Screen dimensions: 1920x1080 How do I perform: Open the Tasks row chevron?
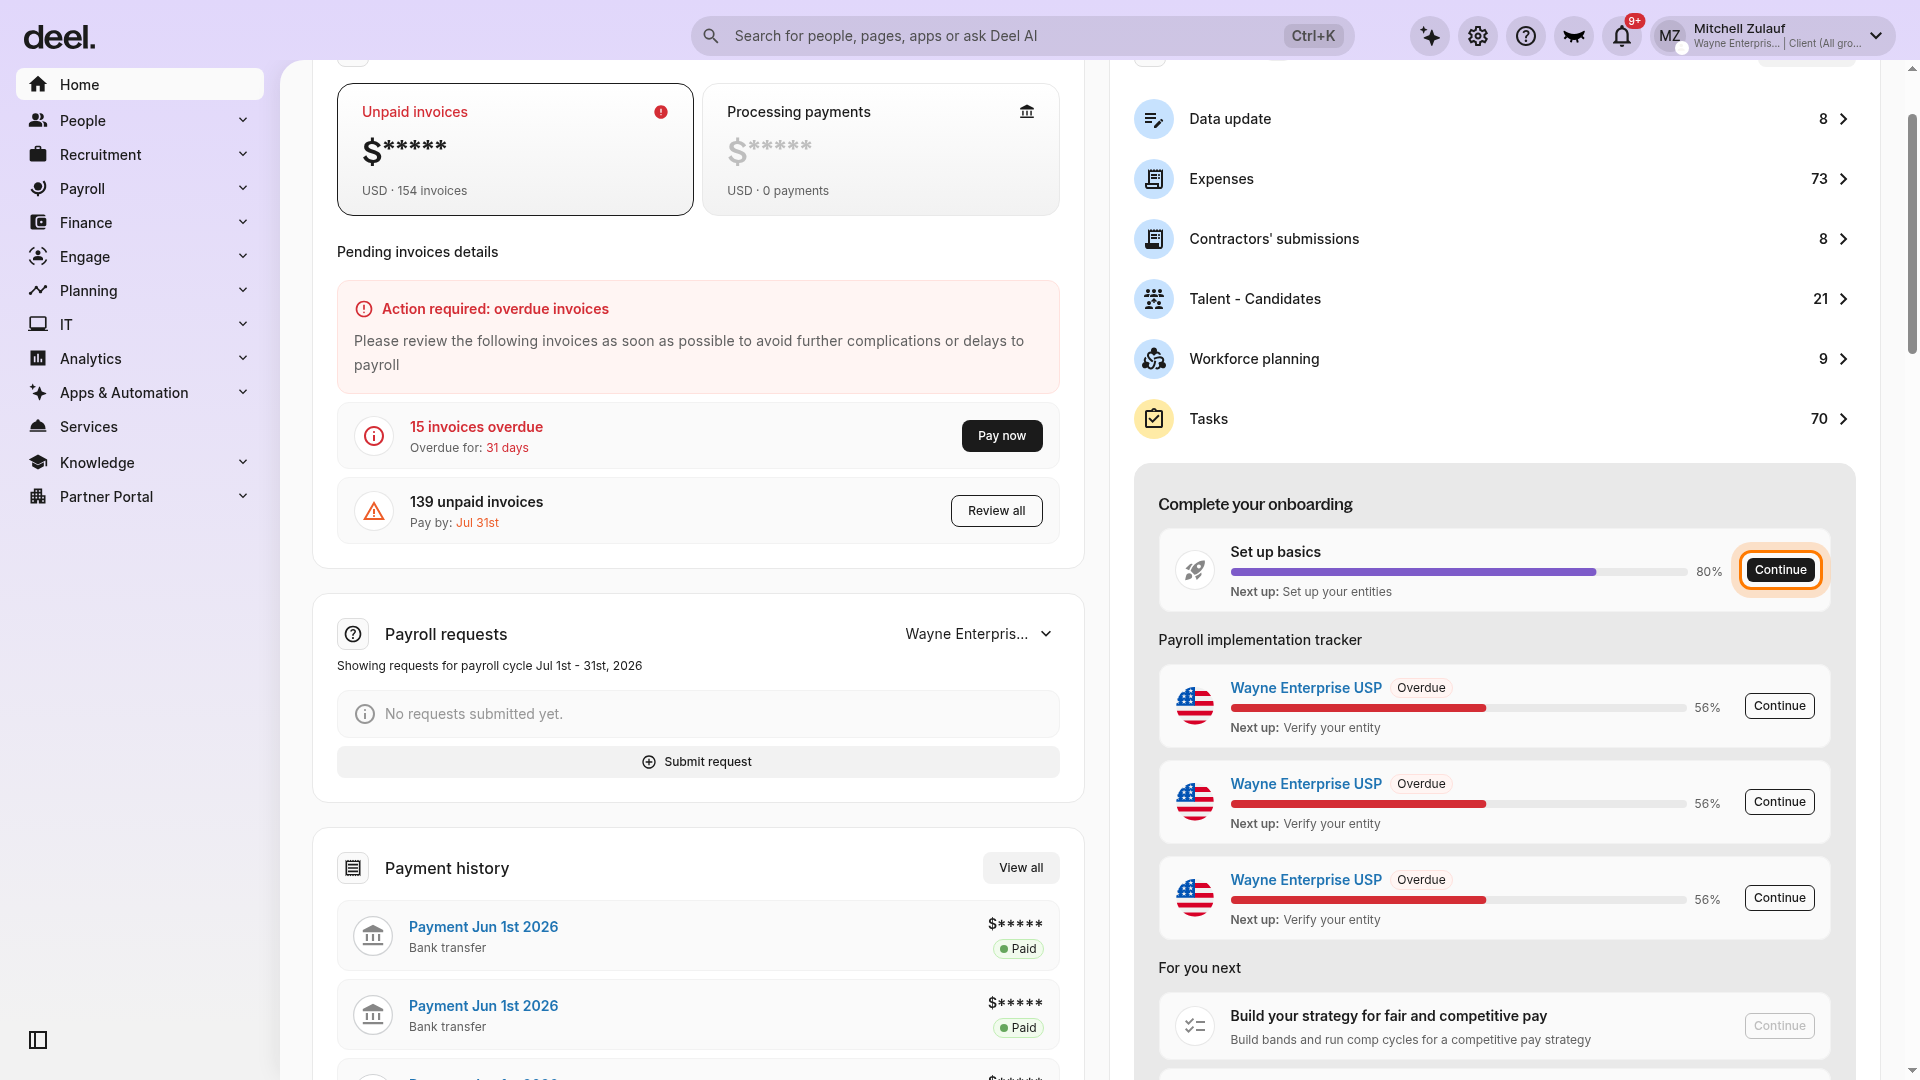point(1844,419)
